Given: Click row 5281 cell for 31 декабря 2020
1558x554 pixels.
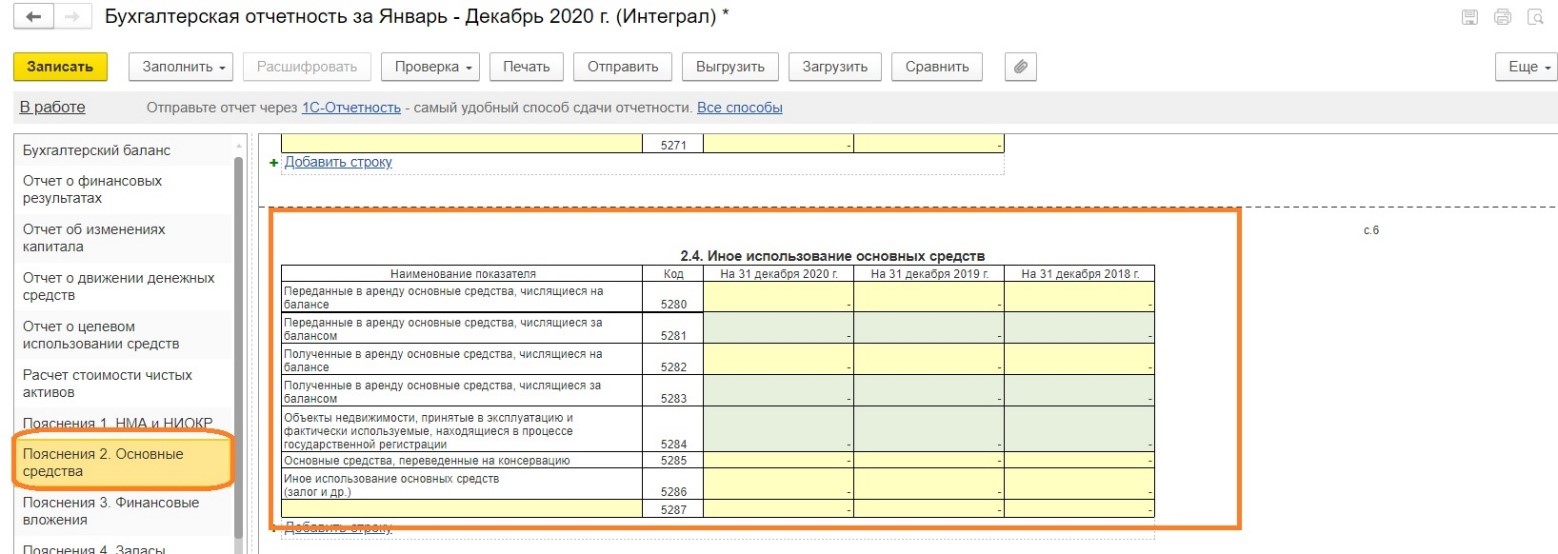Looking at the screenshot, I should click(x=778, y=329).
